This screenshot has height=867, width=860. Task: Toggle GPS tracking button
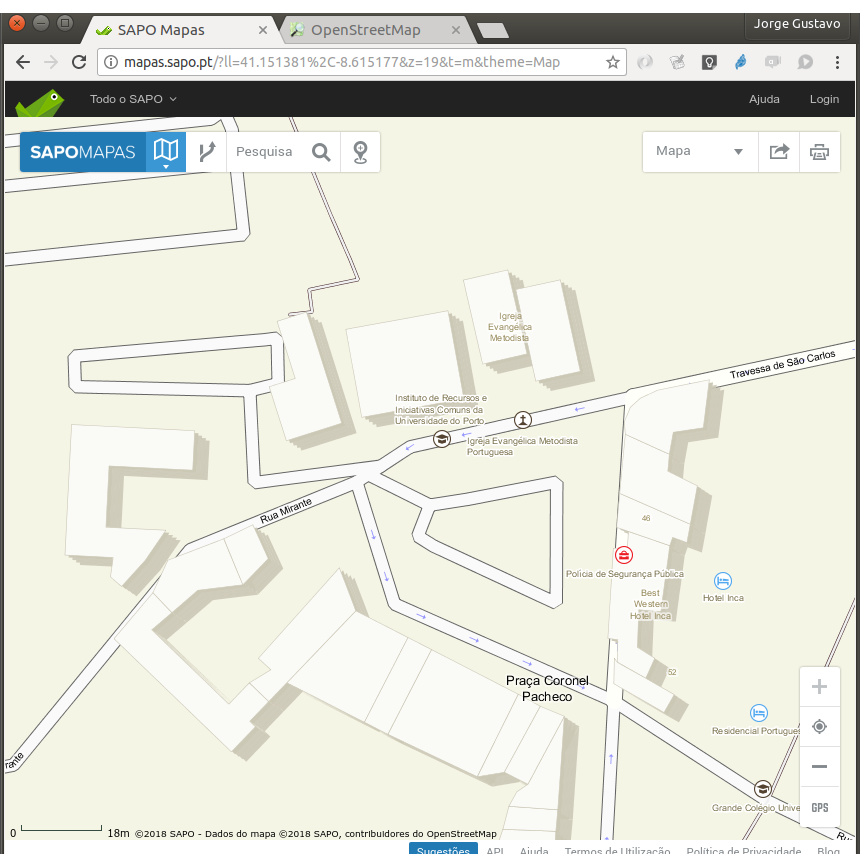point(820,808)
